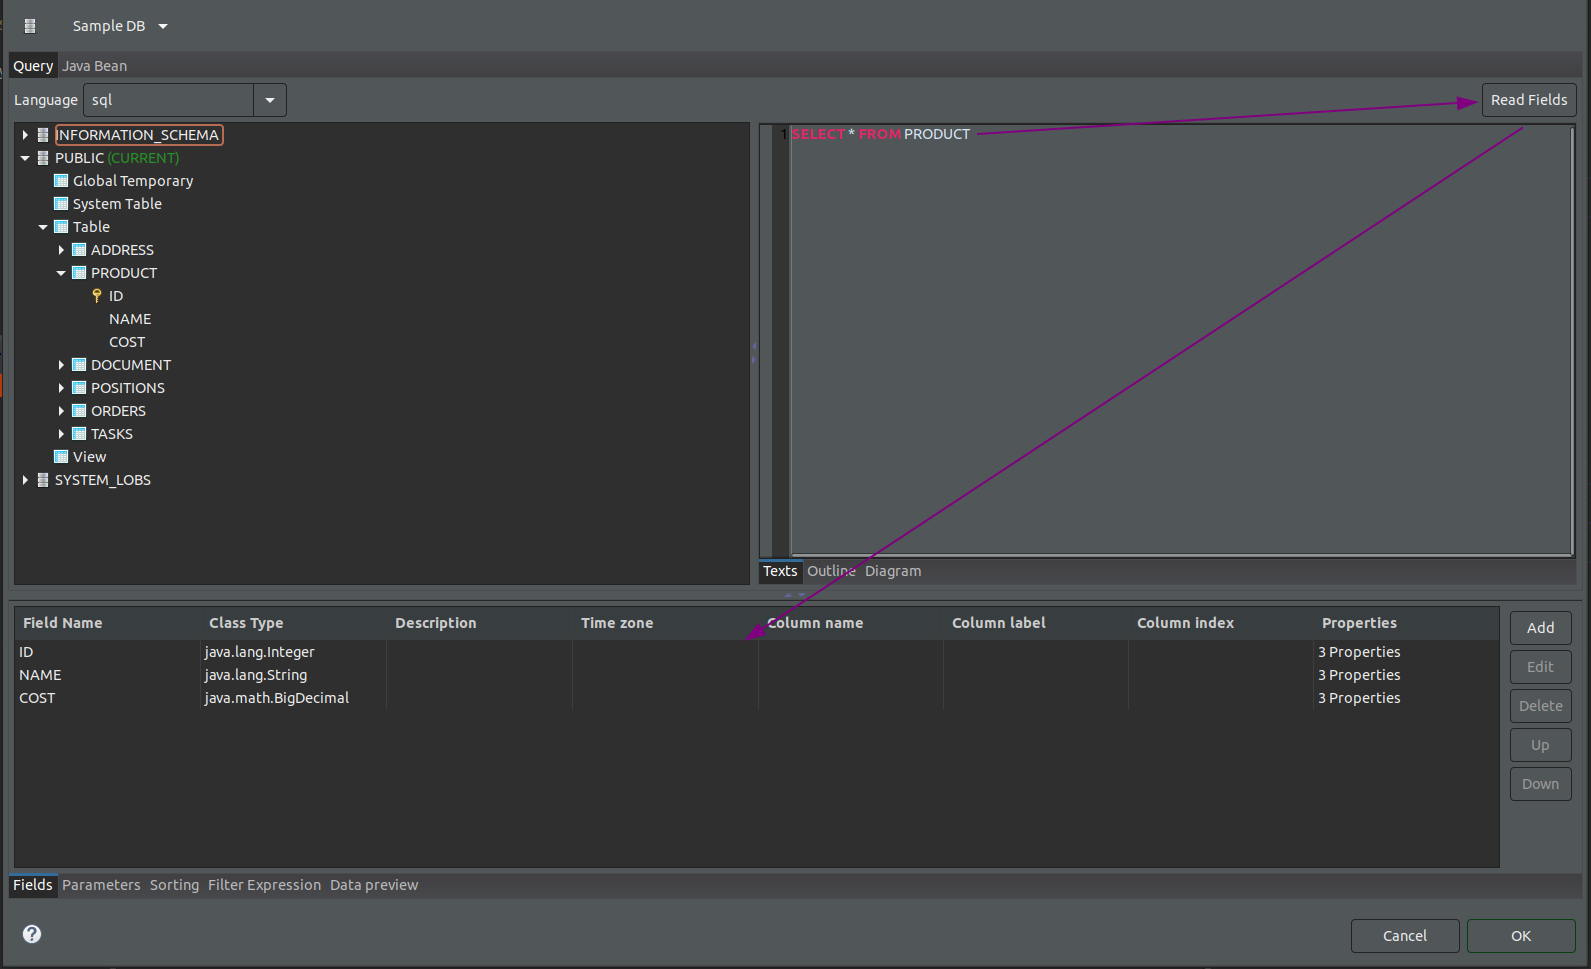Click the Sample DB database icon
Image resolution: width=1591 pixels, height=969 pixels.
click(x=30, y=26)
